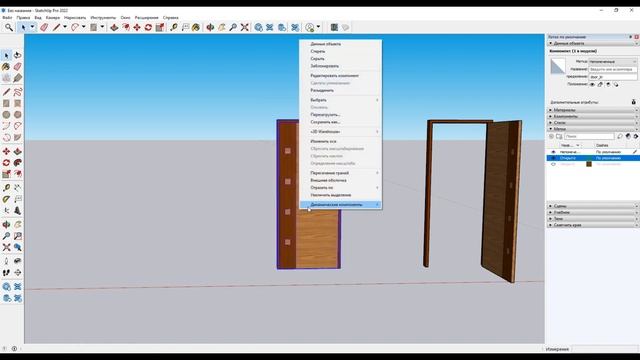The height and width of the screenshot is (360, 640).
Task: Select the Freehand tool in left toolbar
Action: [18, 92]
